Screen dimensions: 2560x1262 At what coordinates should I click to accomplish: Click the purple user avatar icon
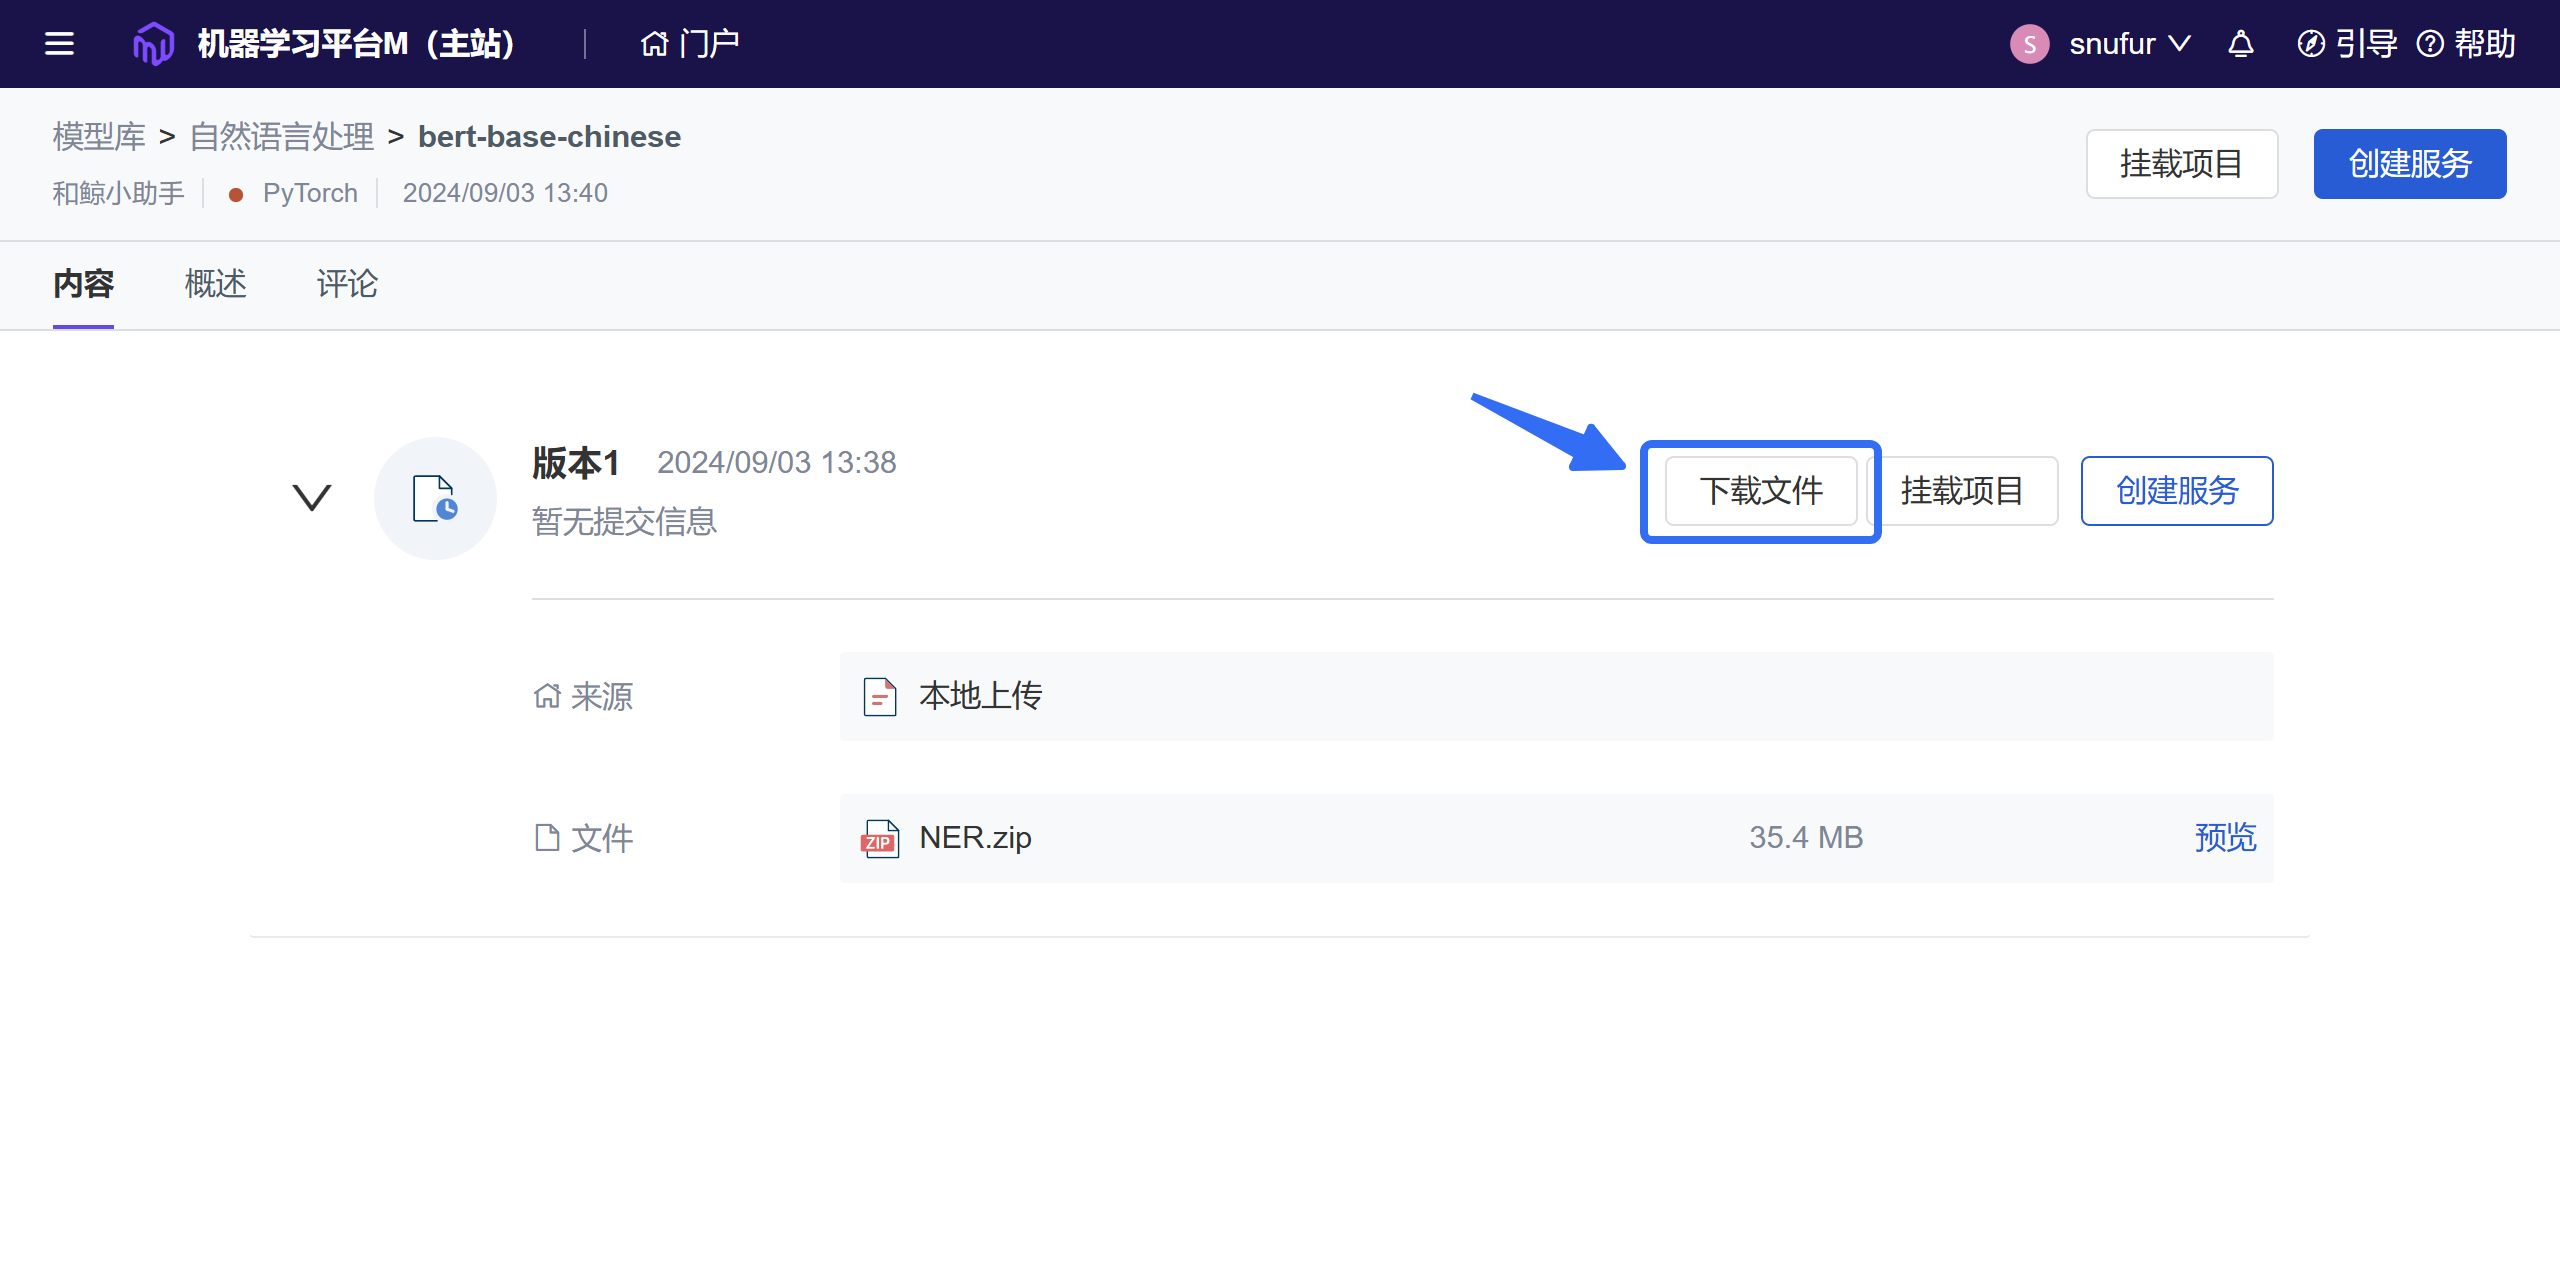(2029, 44)
